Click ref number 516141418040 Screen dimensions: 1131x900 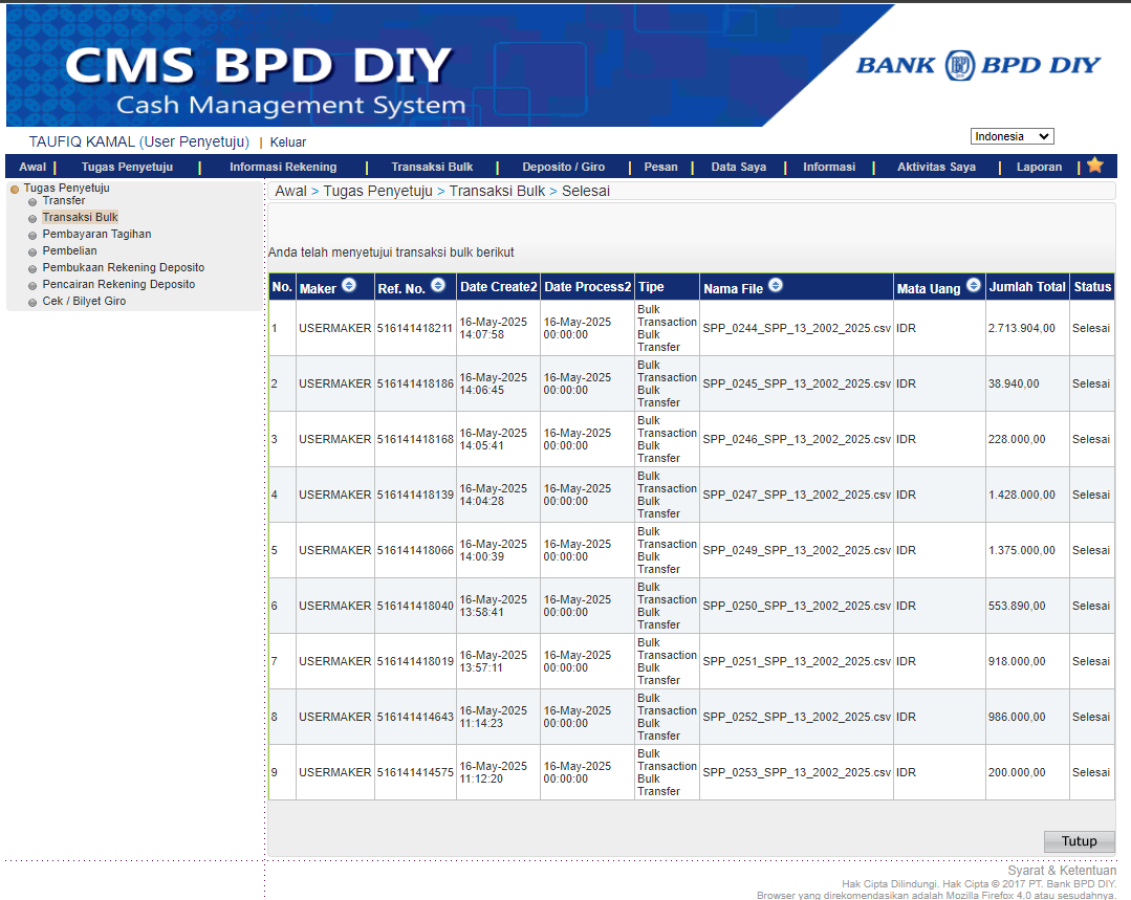coord(415,606)
